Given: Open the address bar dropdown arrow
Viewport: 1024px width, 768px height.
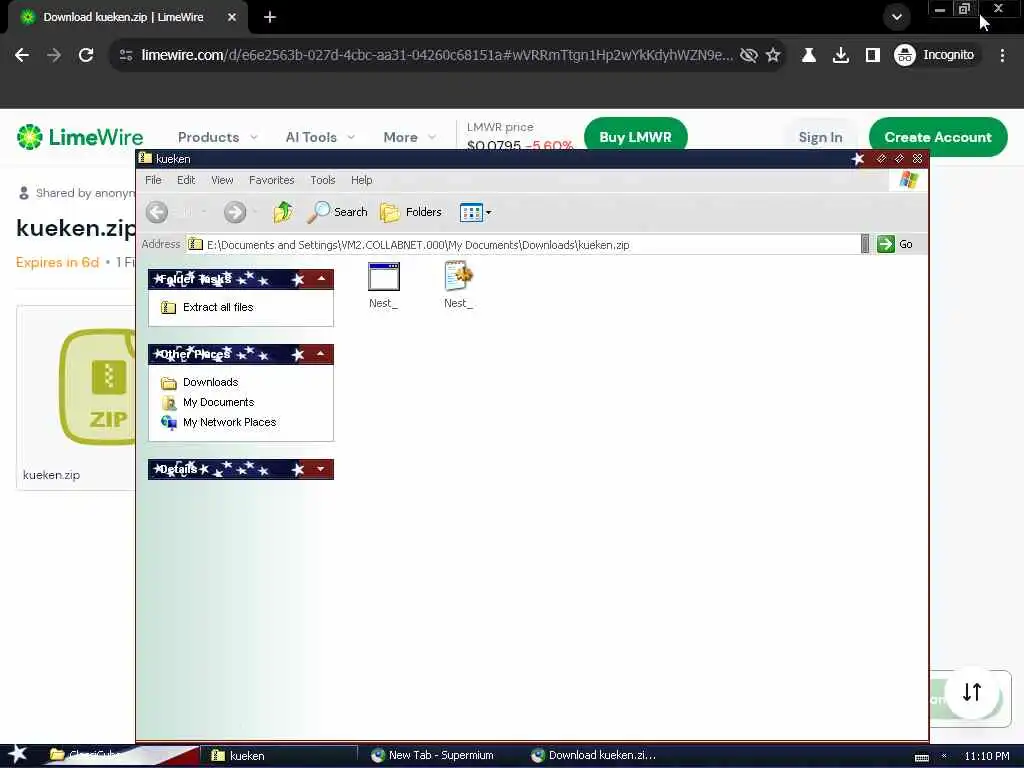Looking at the screenshot, I should point(865,244).
